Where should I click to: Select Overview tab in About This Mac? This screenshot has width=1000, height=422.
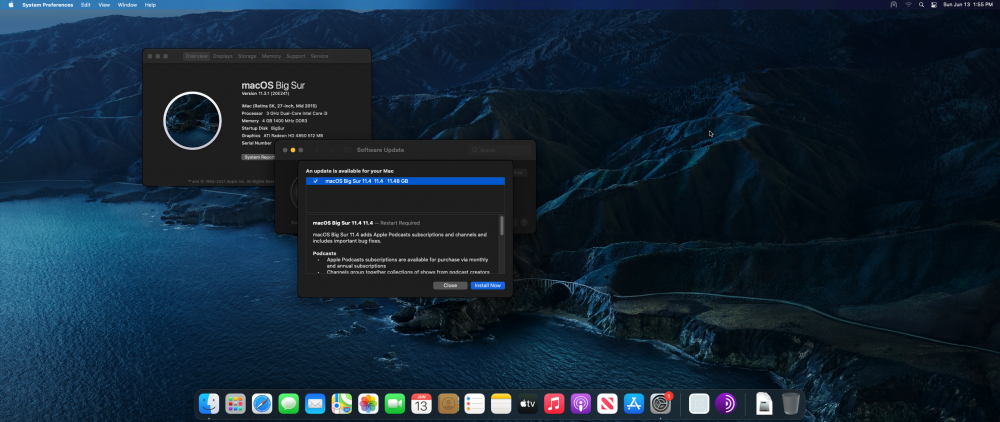point(196,56)
